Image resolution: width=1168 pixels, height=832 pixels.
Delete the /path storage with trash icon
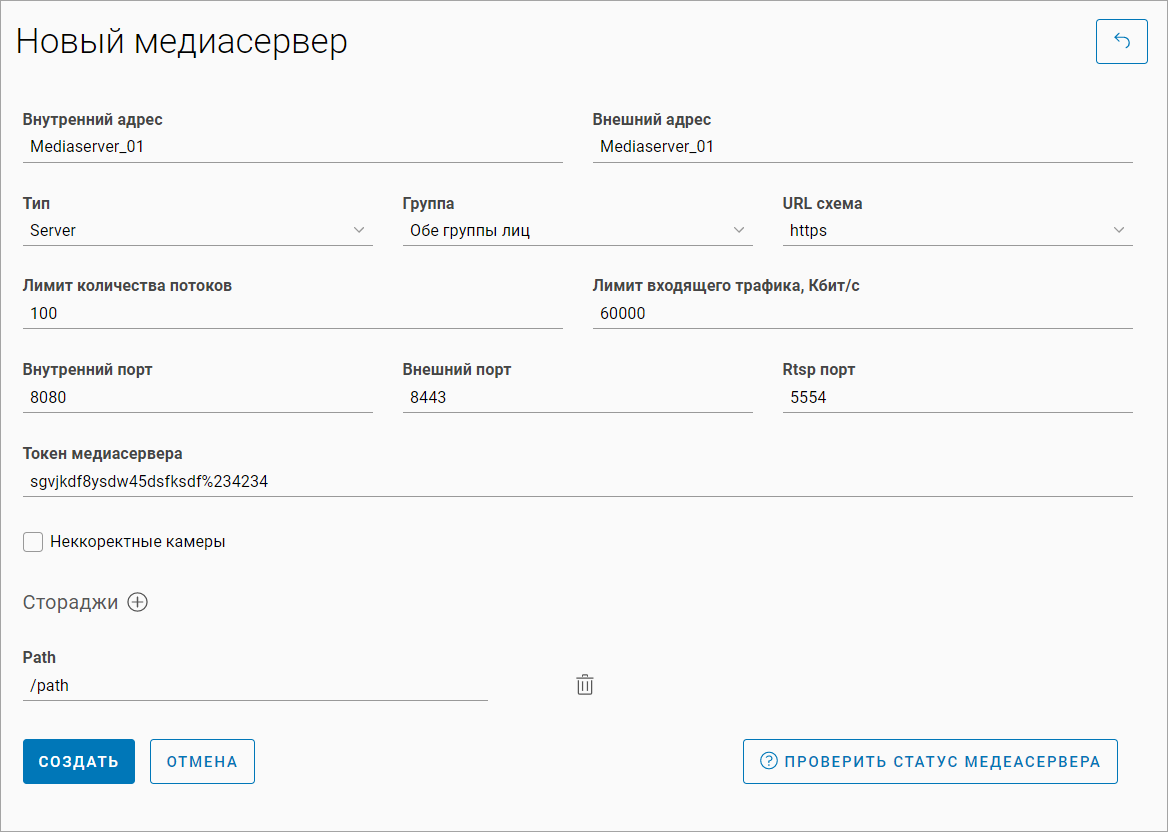(x=585, y=685)
